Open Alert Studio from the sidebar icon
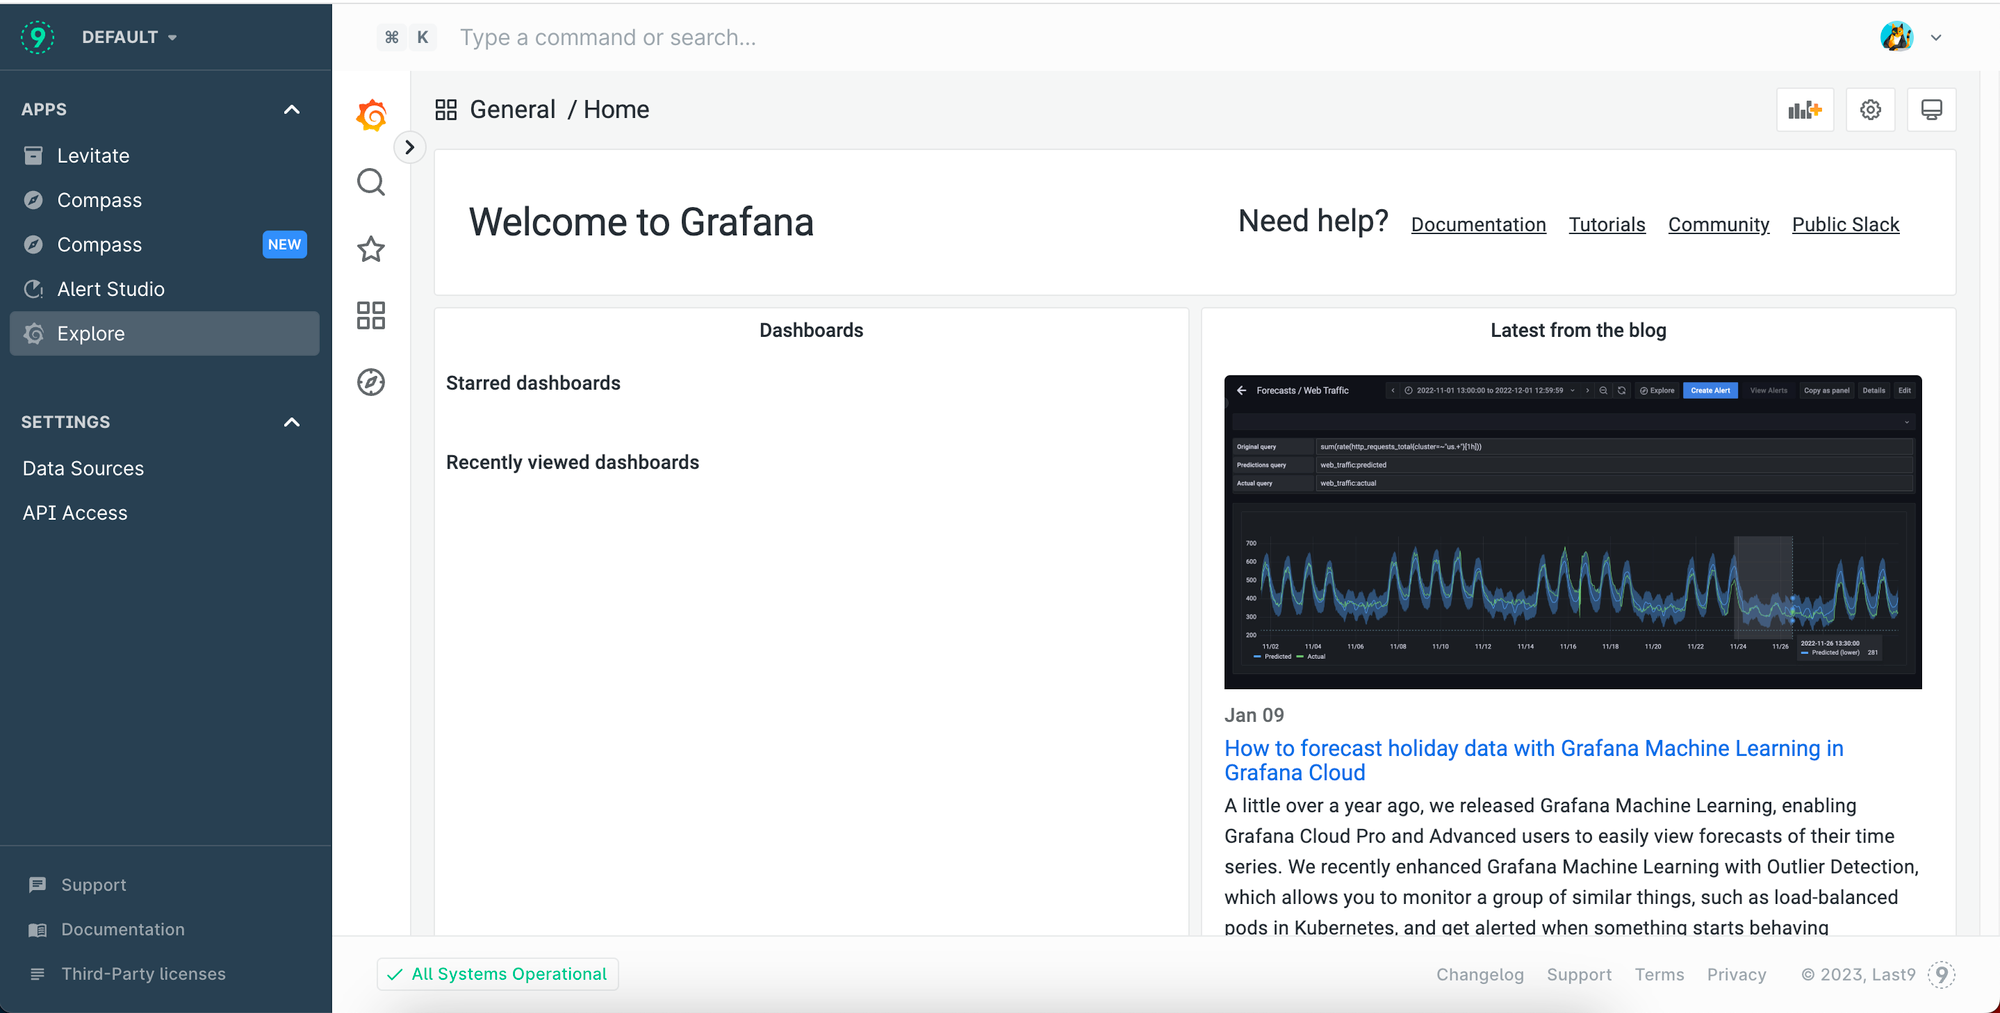This screenshot has height=1013, width=2000. [x=33, y=289]
